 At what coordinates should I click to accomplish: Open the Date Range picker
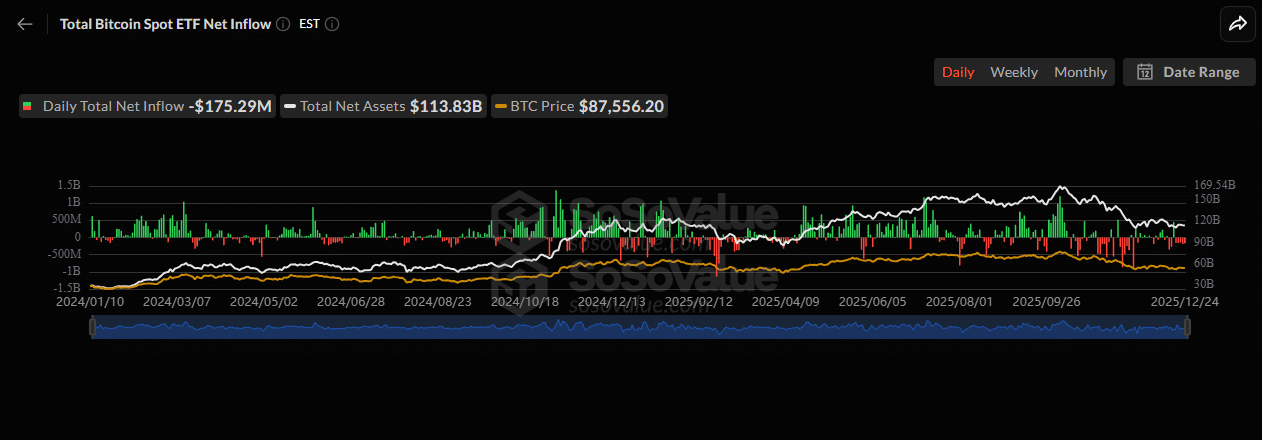(x=1189, y=72)
